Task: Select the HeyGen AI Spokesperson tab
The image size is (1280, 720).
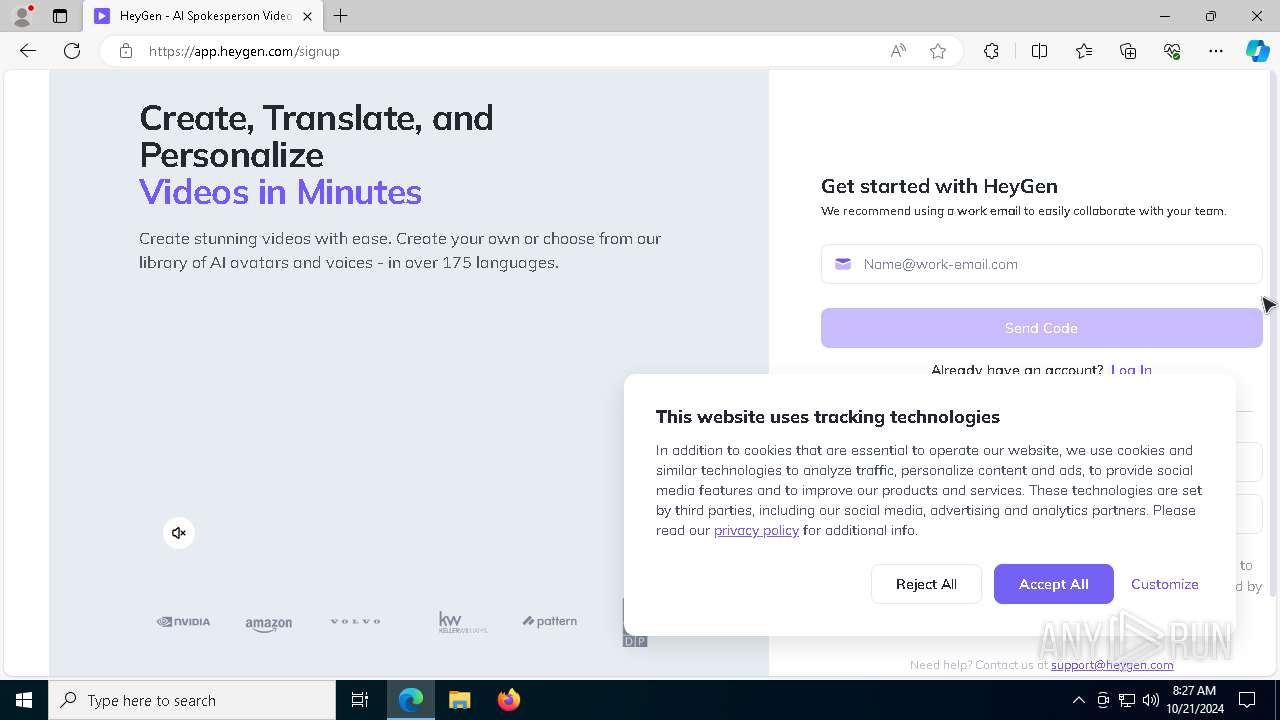Action: pyautogui.click(x=203, y=16)
